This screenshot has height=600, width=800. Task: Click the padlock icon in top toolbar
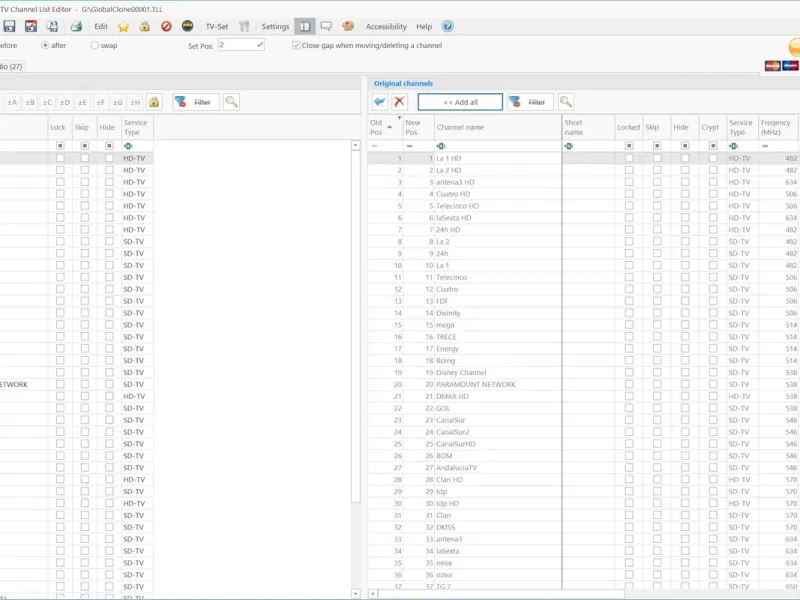click(145, 27)
